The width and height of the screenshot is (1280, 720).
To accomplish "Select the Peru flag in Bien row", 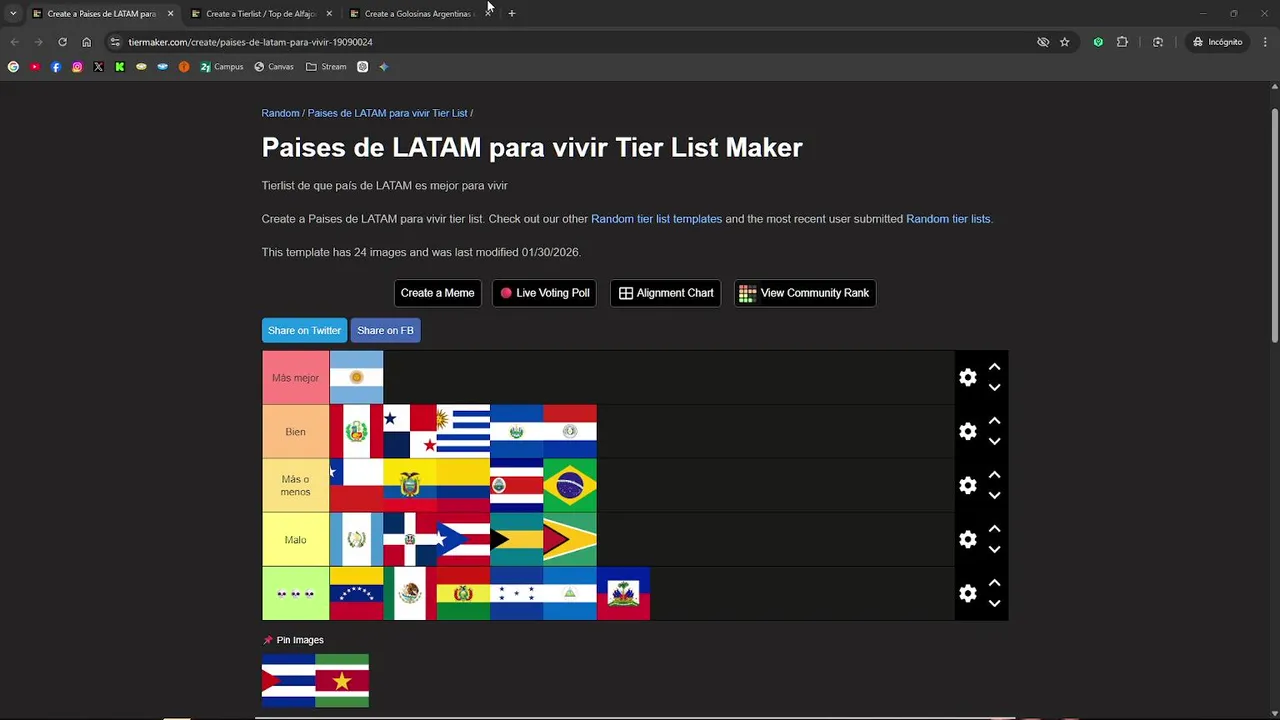I will point(356,431).
